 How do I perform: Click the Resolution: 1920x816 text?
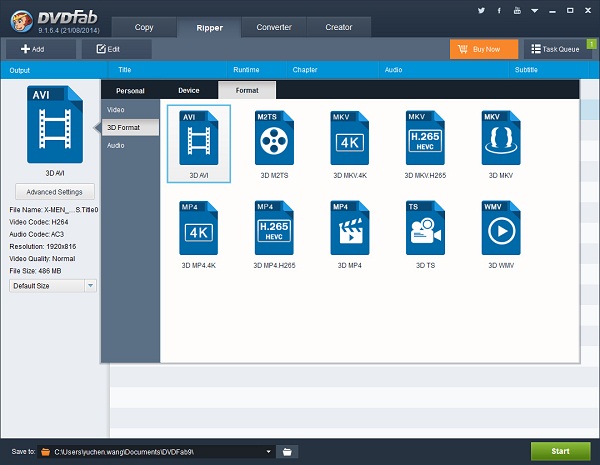coord(42,246)
